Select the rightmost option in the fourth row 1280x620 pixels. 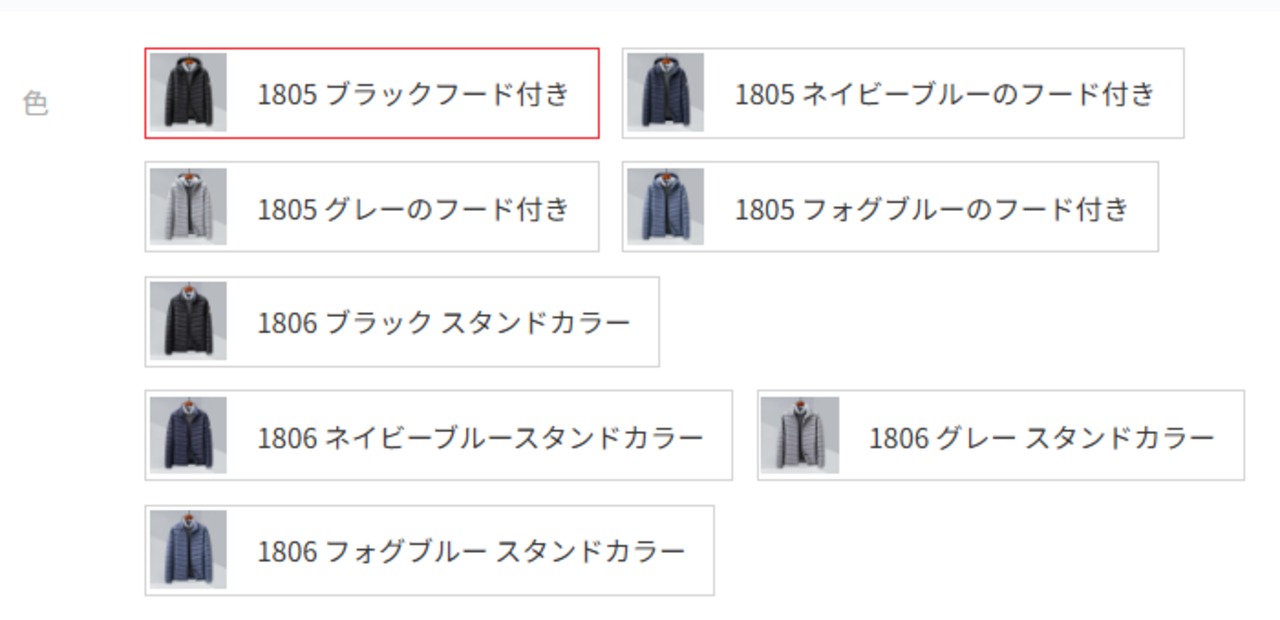pyautogui.click(x=1000, y=435)
